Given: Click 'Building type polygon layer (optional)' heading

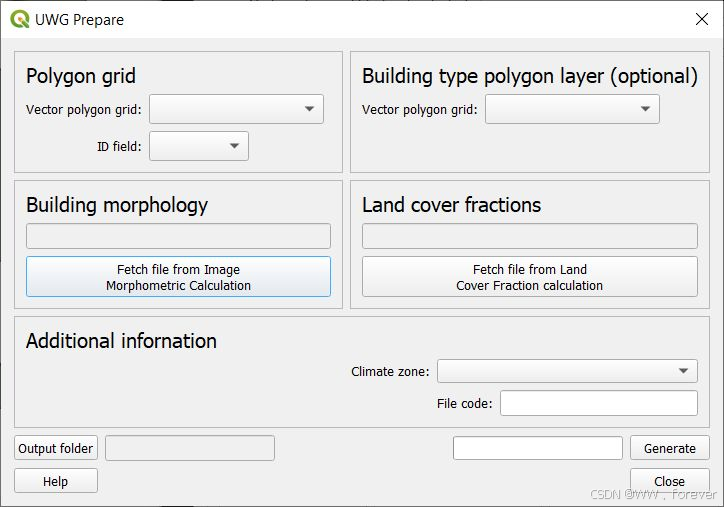Looking at the screenshot, I should pyautogui.click(x=530, y=76).
